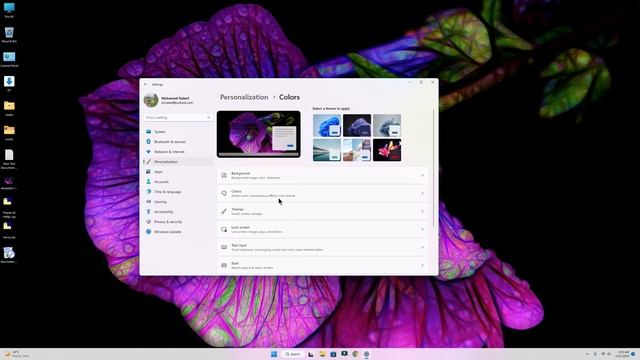Screen dimensions: 640x360
Task: Open Background settings row
Action: coord(323,176)
